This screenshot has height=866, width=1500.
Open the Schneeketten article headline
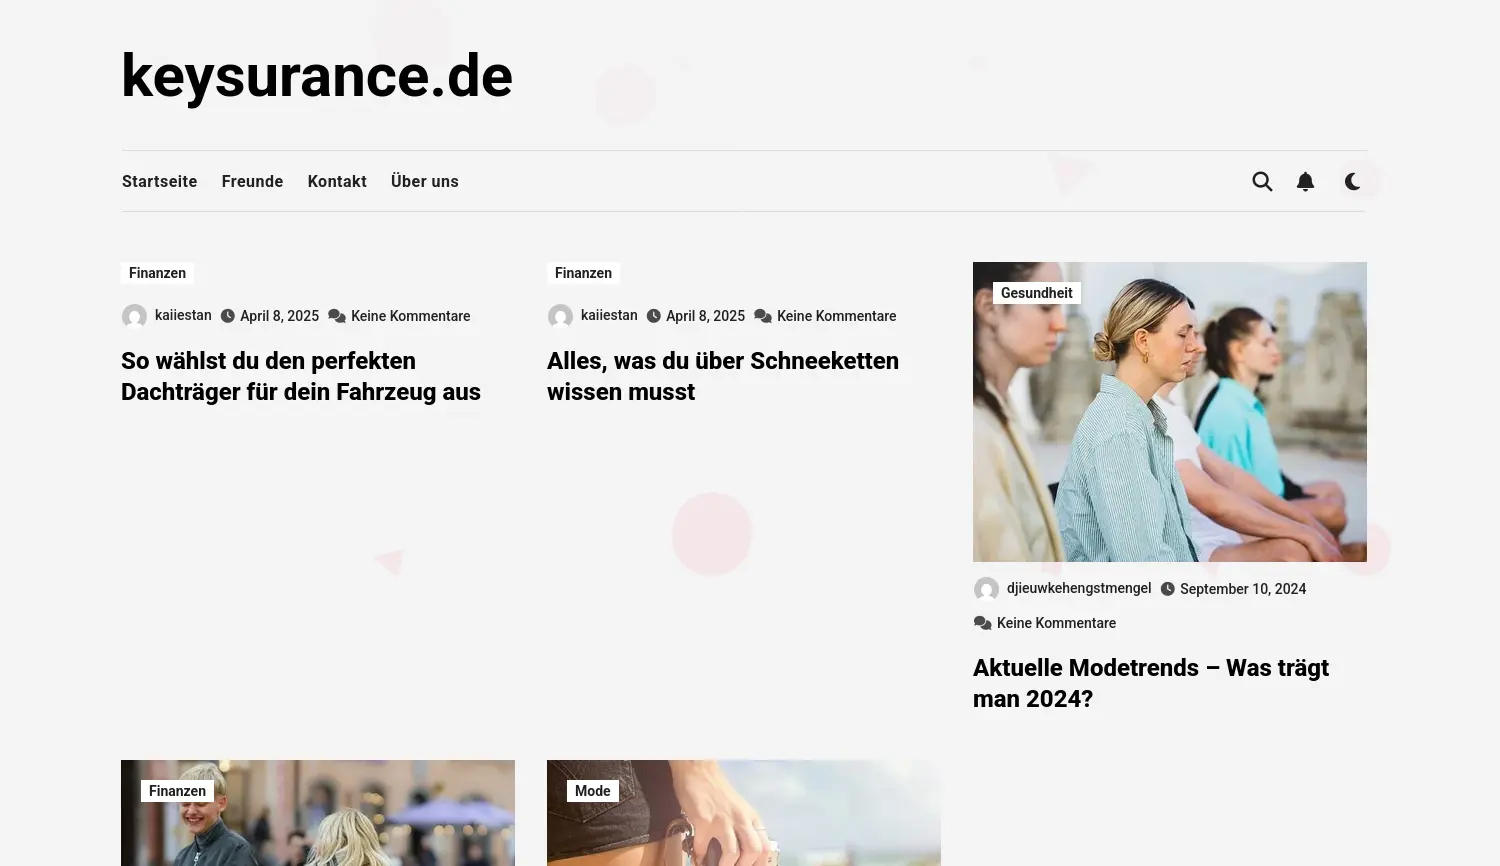click(x=723, y=376)
